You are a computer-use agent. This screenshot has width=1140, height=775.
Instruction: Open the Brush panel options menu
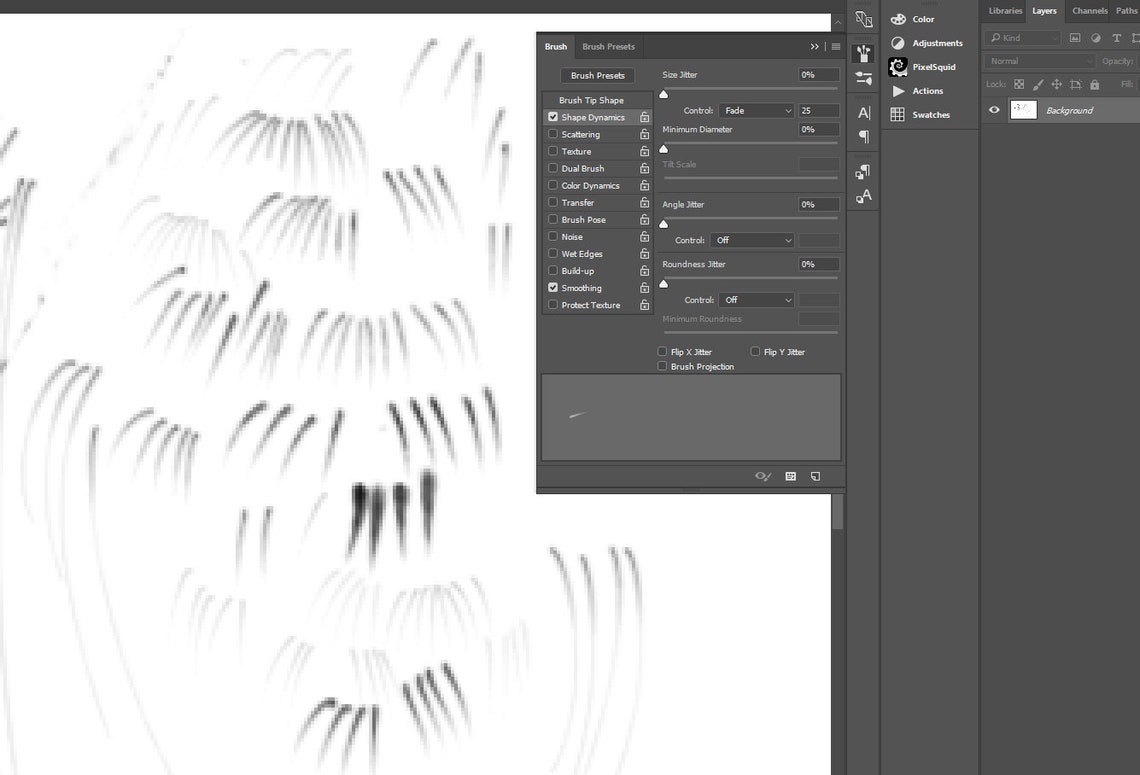836,47
